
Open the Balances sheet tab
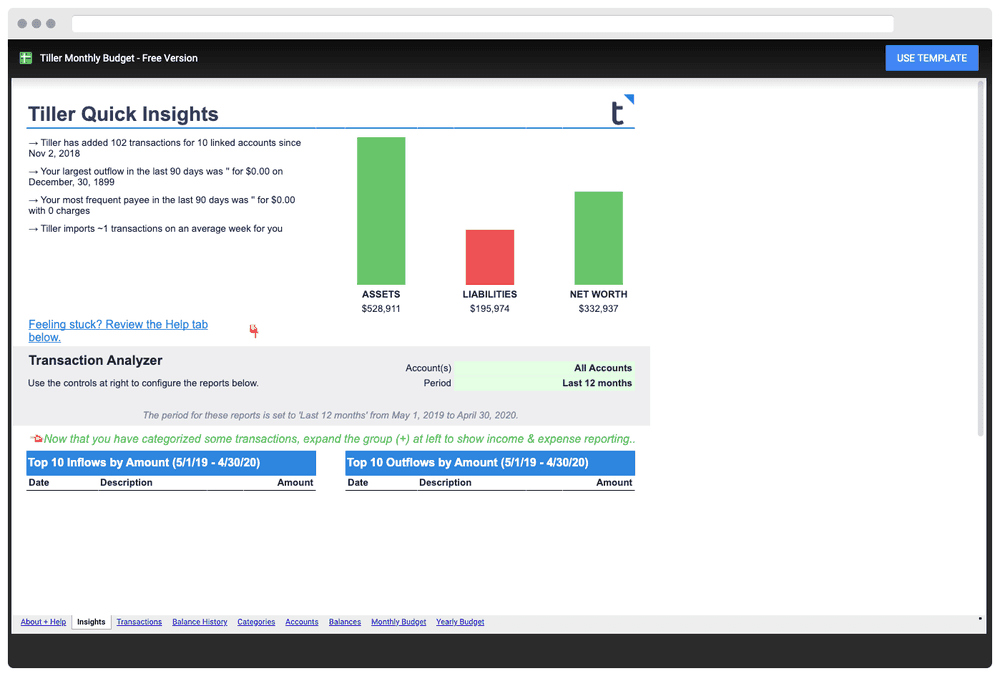coord(345,622)
